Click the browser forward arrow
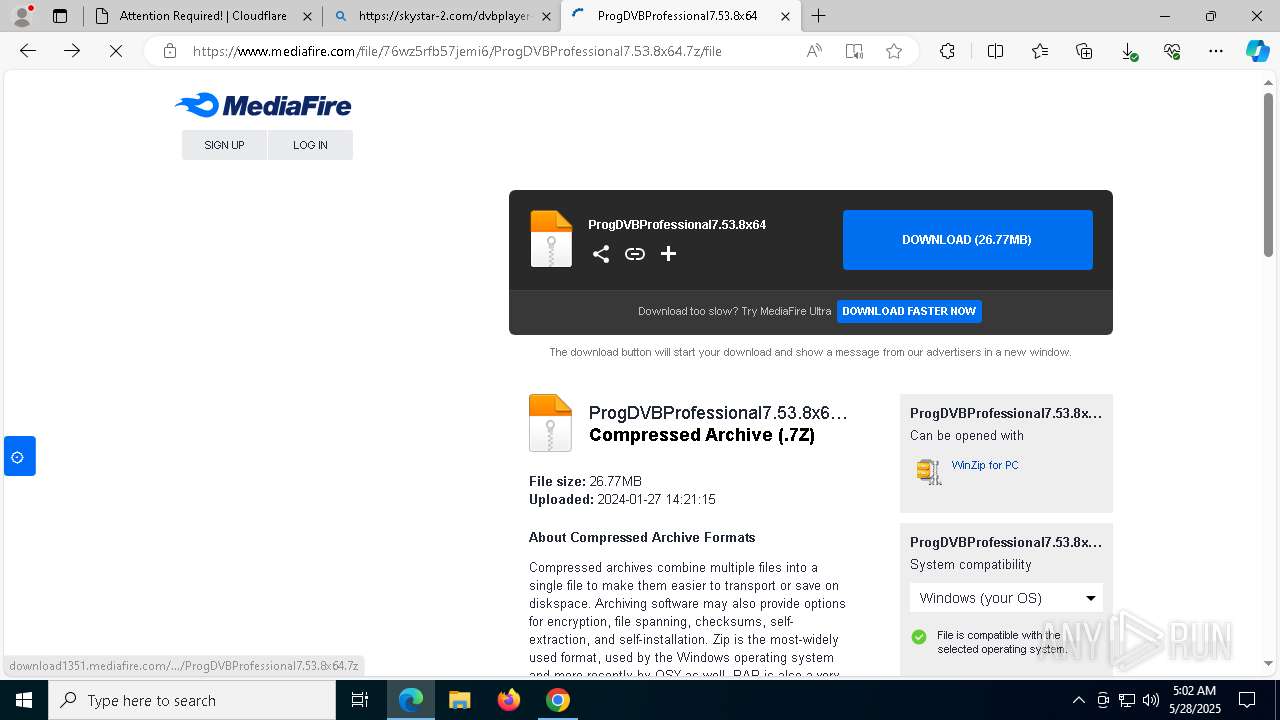Screen dimensions: 1280x720 coord(72,51)
